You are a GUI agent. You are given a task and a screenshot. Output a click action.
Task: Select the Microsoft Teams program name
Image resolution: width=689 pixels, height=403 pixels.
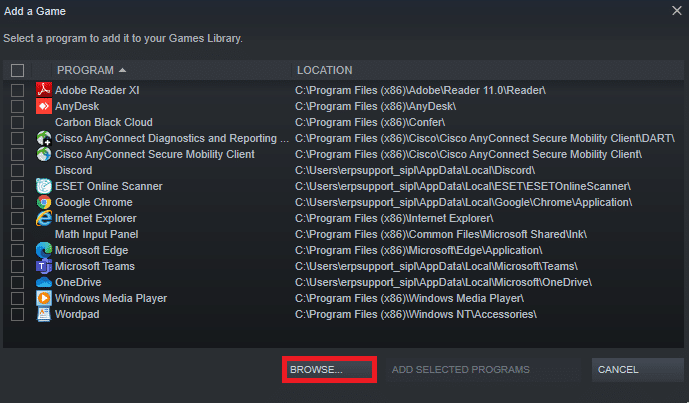[x=94, y=266]
